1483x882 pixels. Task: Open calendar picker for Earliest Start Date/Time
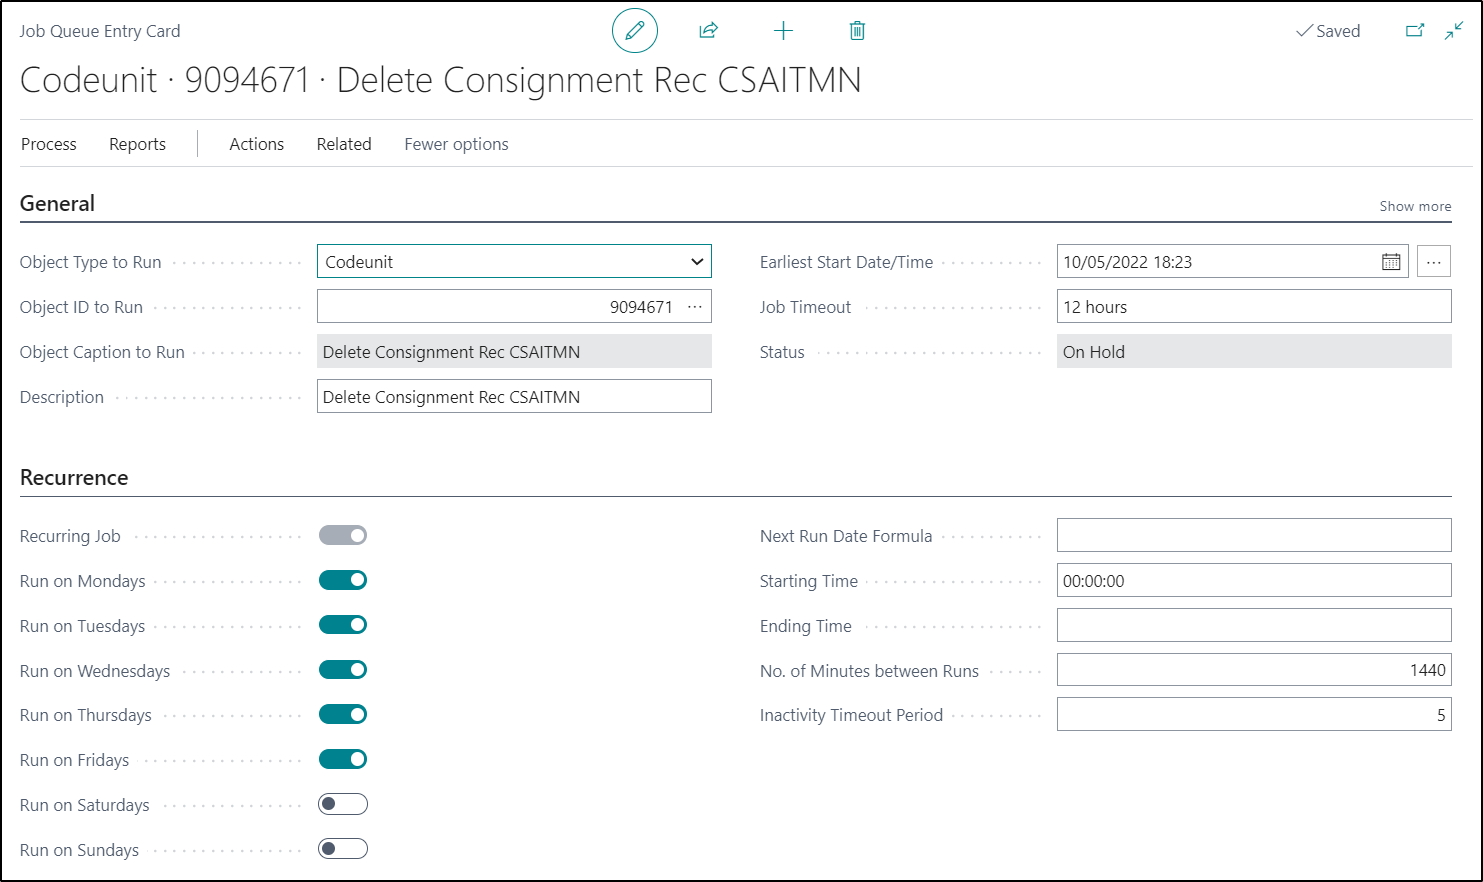[1391, 262]
